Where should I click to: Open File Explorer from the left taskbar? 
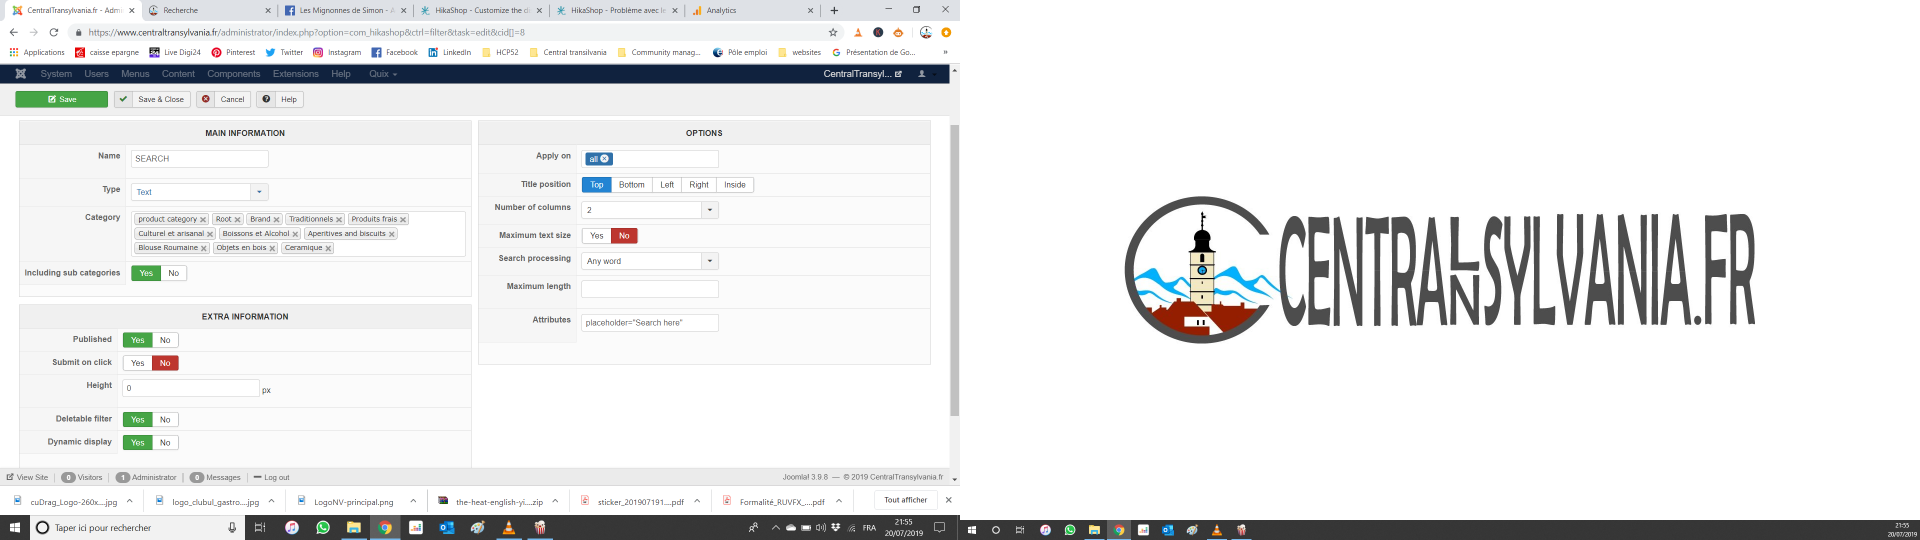click(x=354, y=527)
